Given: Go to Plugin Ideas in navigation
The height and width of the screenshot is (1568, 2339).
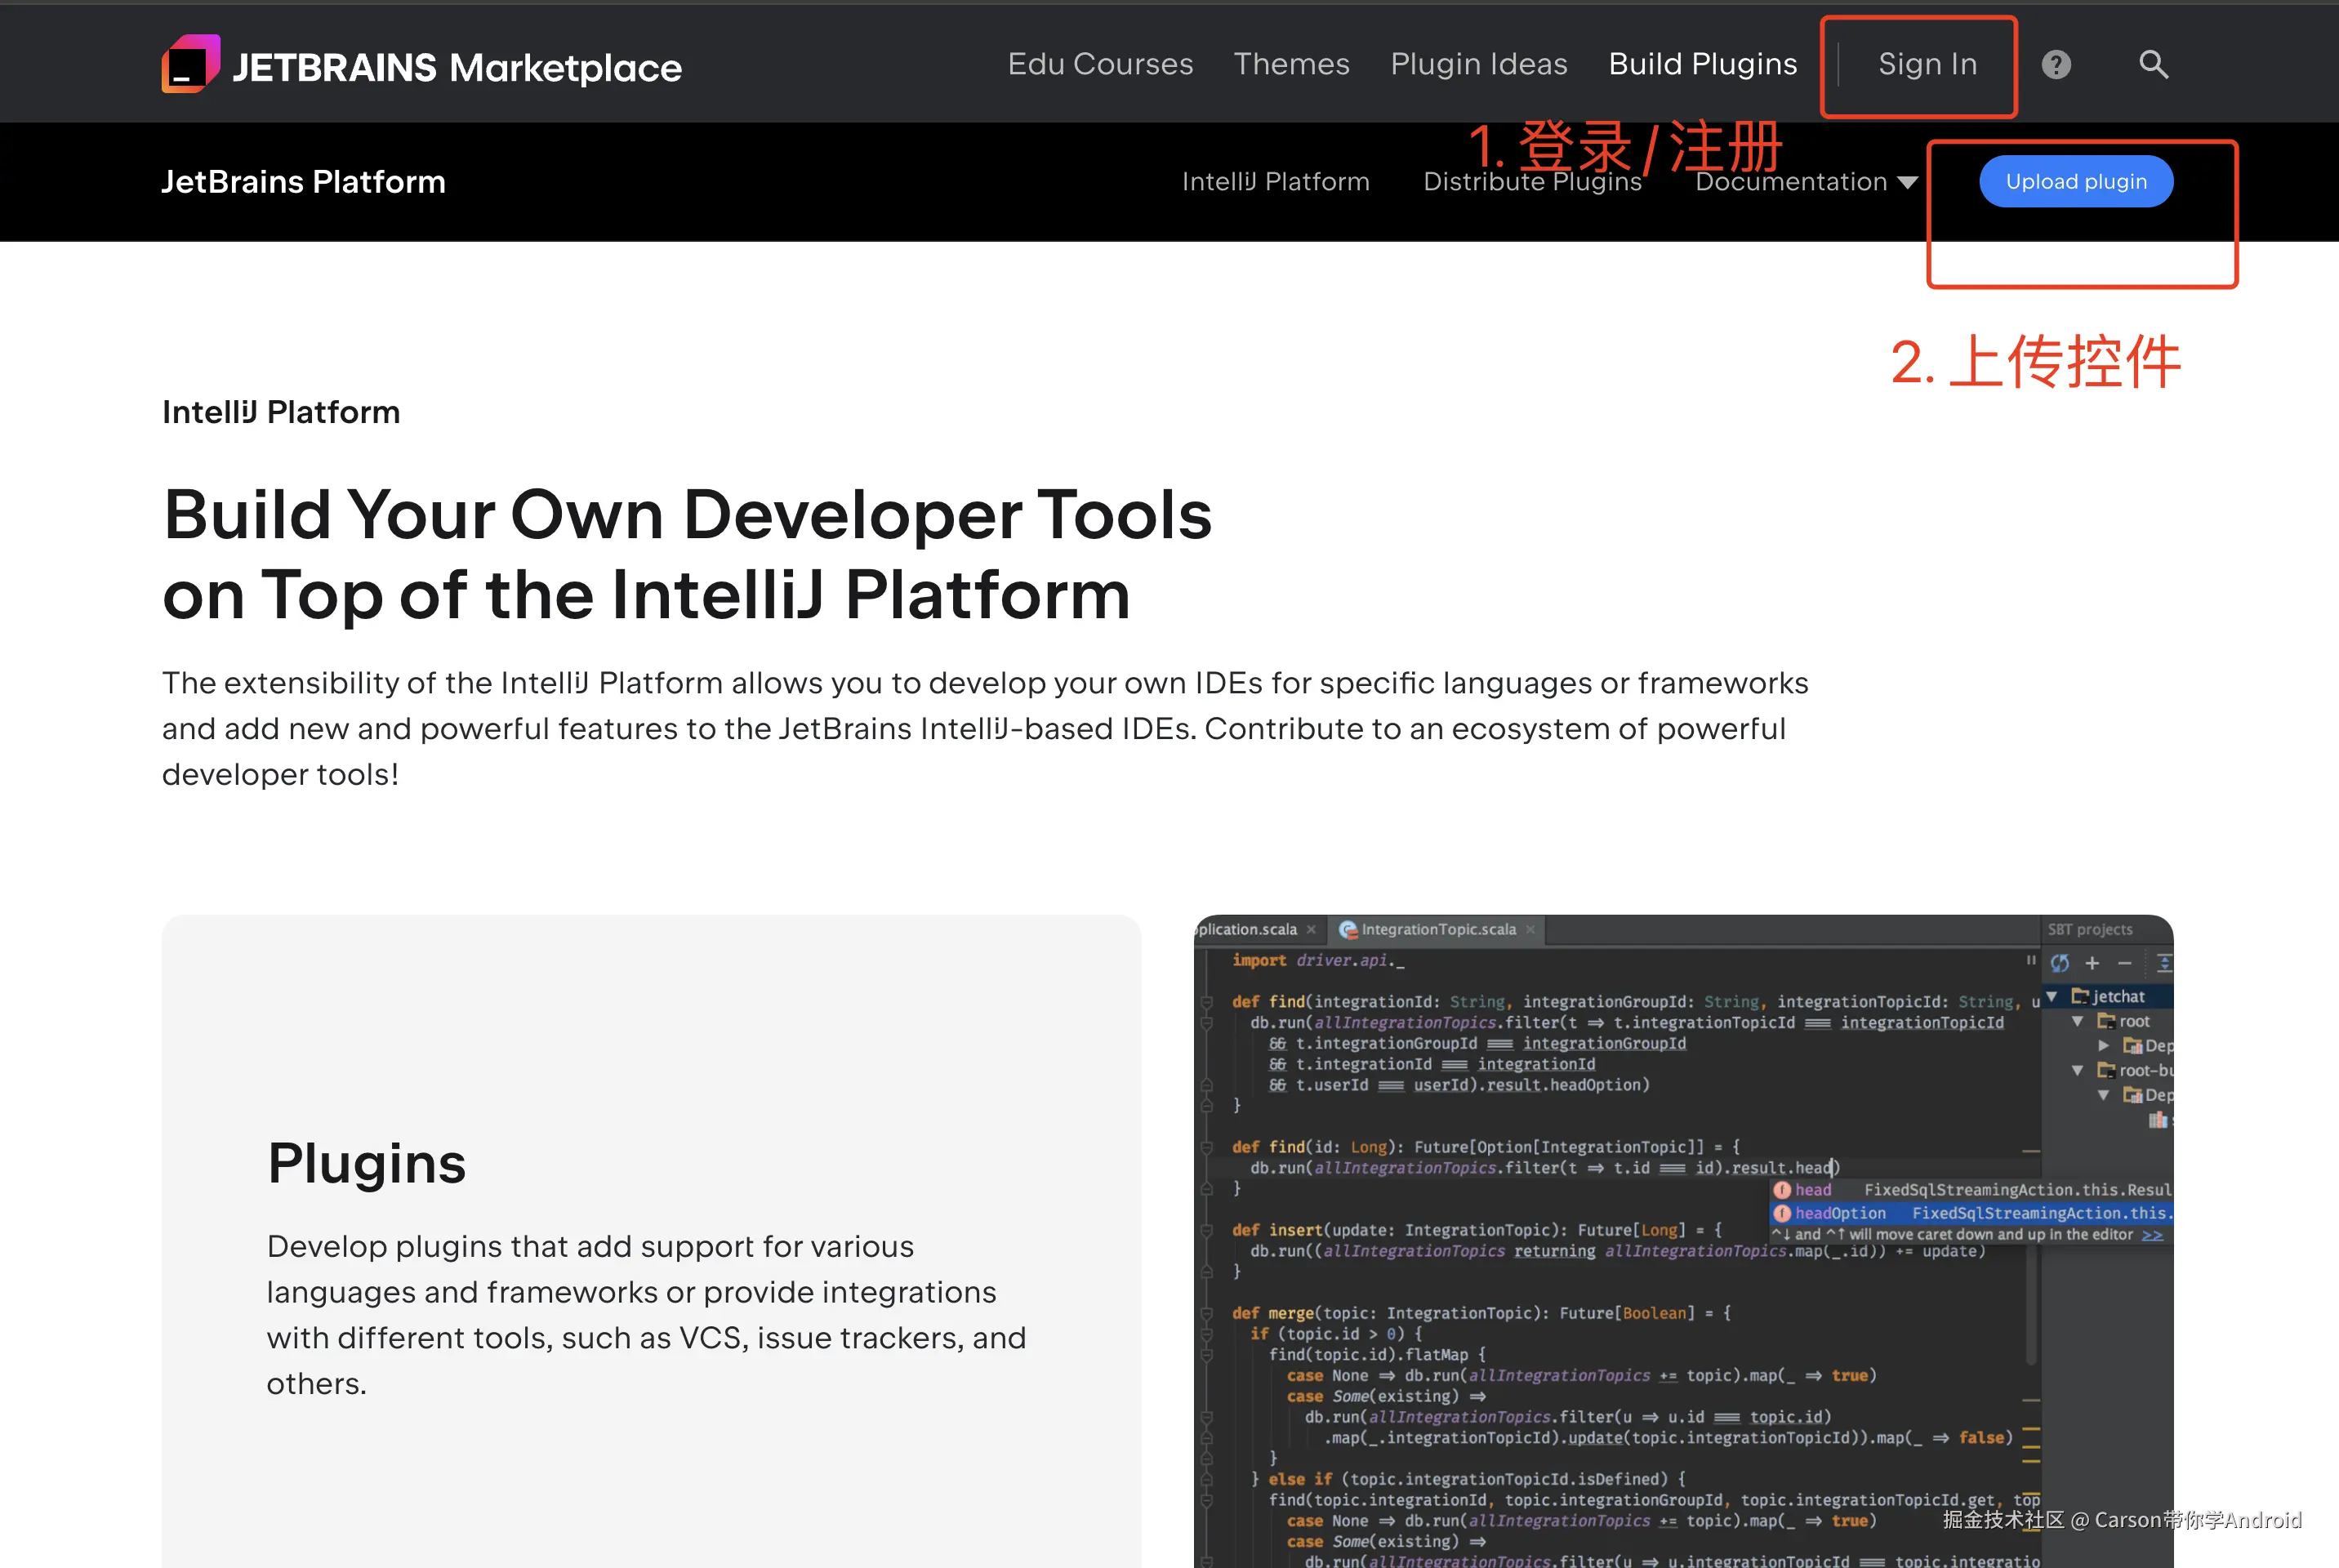Looking at the screenshot, I should (1478, 64).
